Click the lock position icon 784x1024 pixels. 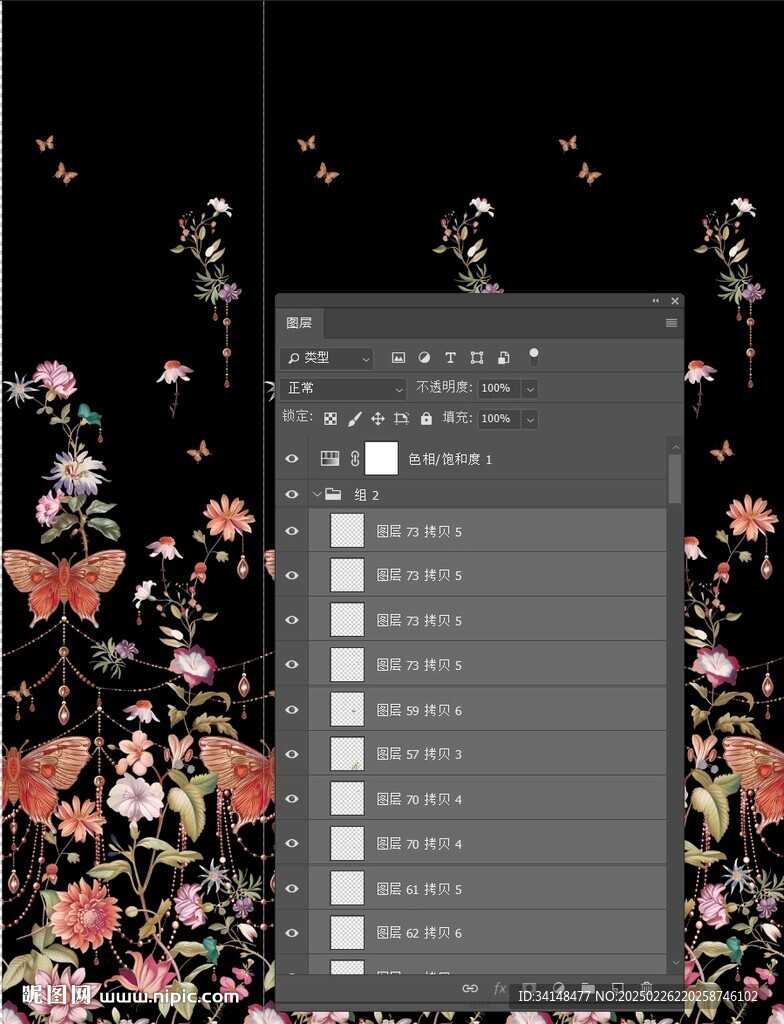pyautogui.click(x=378, y=419)
